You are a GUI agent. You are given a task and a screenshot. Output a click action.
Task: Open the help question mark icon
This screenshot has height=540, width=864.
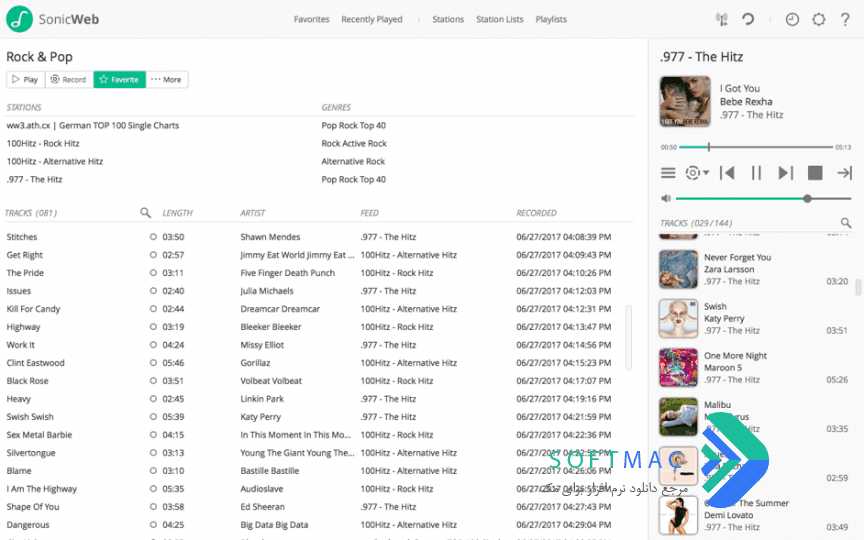click(x=845, y=19)
